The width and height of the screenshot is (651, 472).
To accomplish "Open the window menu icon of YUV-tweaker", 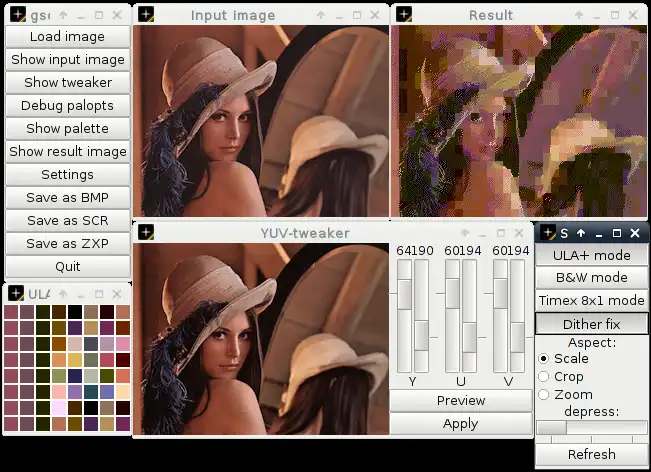I will click(146, 232).
